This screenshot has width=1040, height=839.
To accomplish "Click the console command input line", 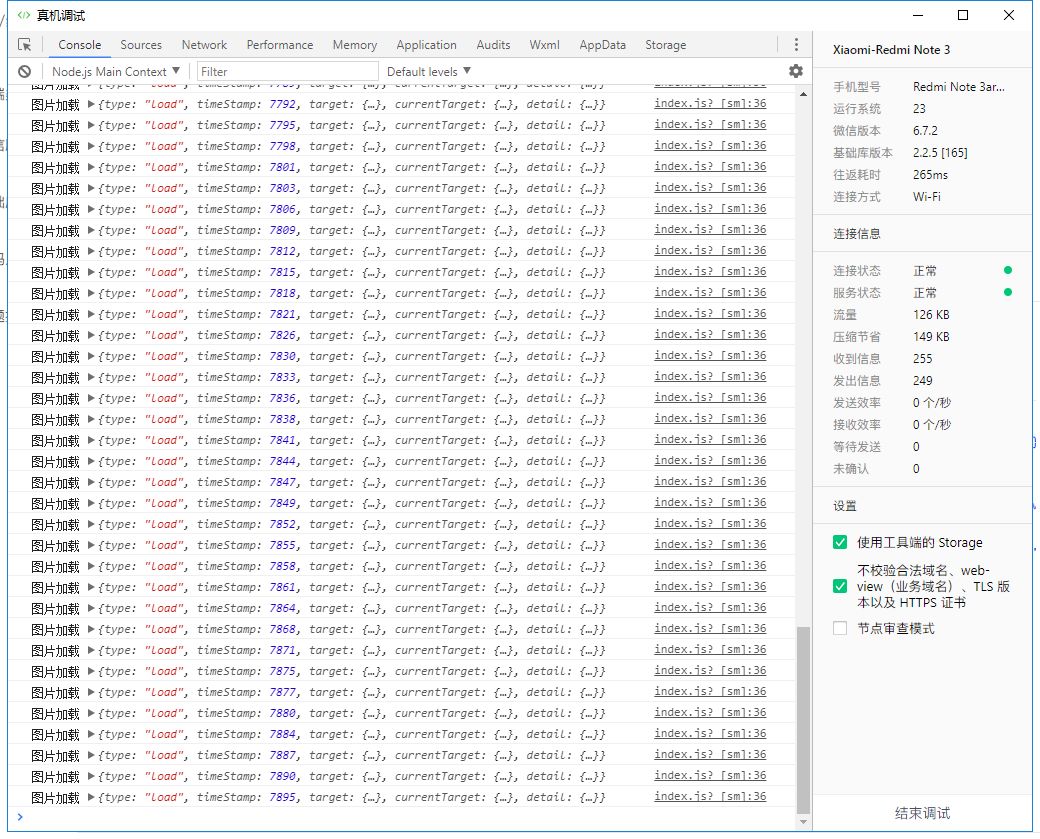I will click(408, 817).
